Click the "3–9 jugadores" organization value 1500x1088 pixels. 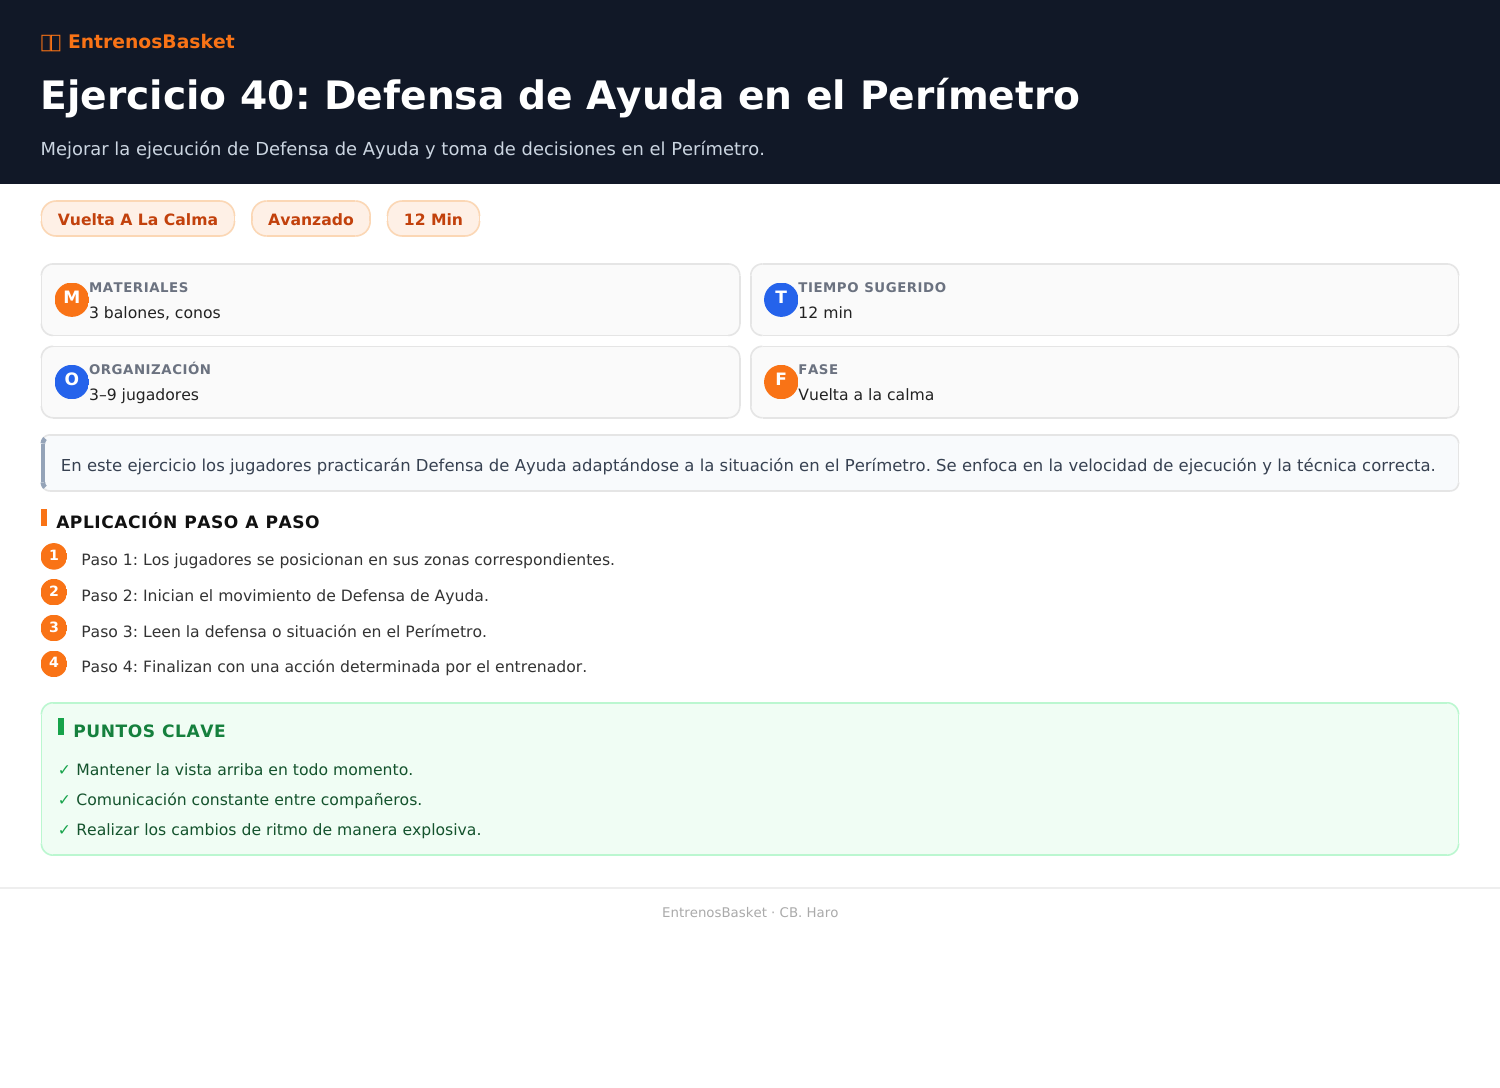[144, 395]
